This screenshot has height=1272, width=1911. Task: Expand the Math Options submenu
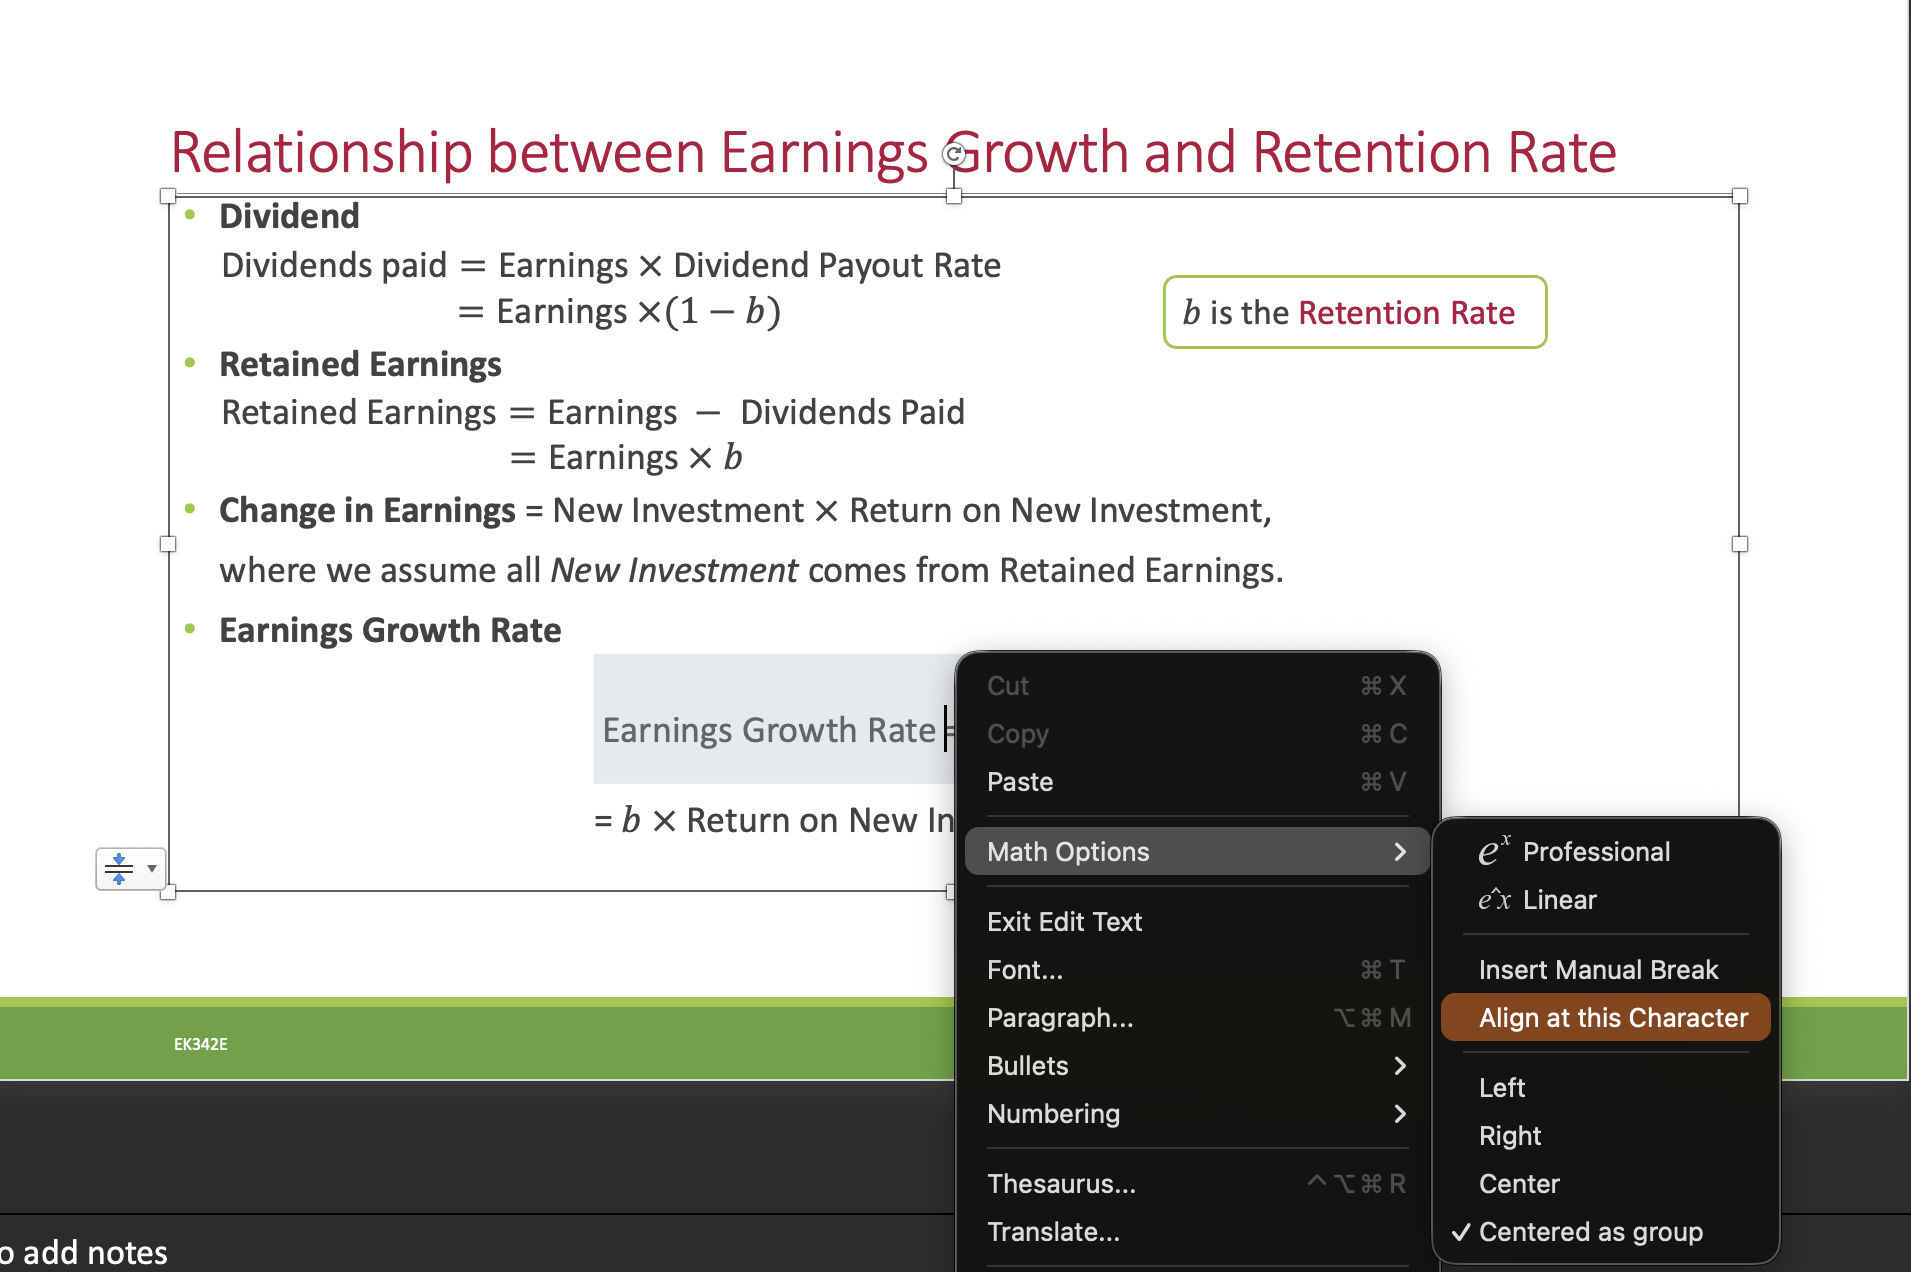click(x=1197, y=851)
